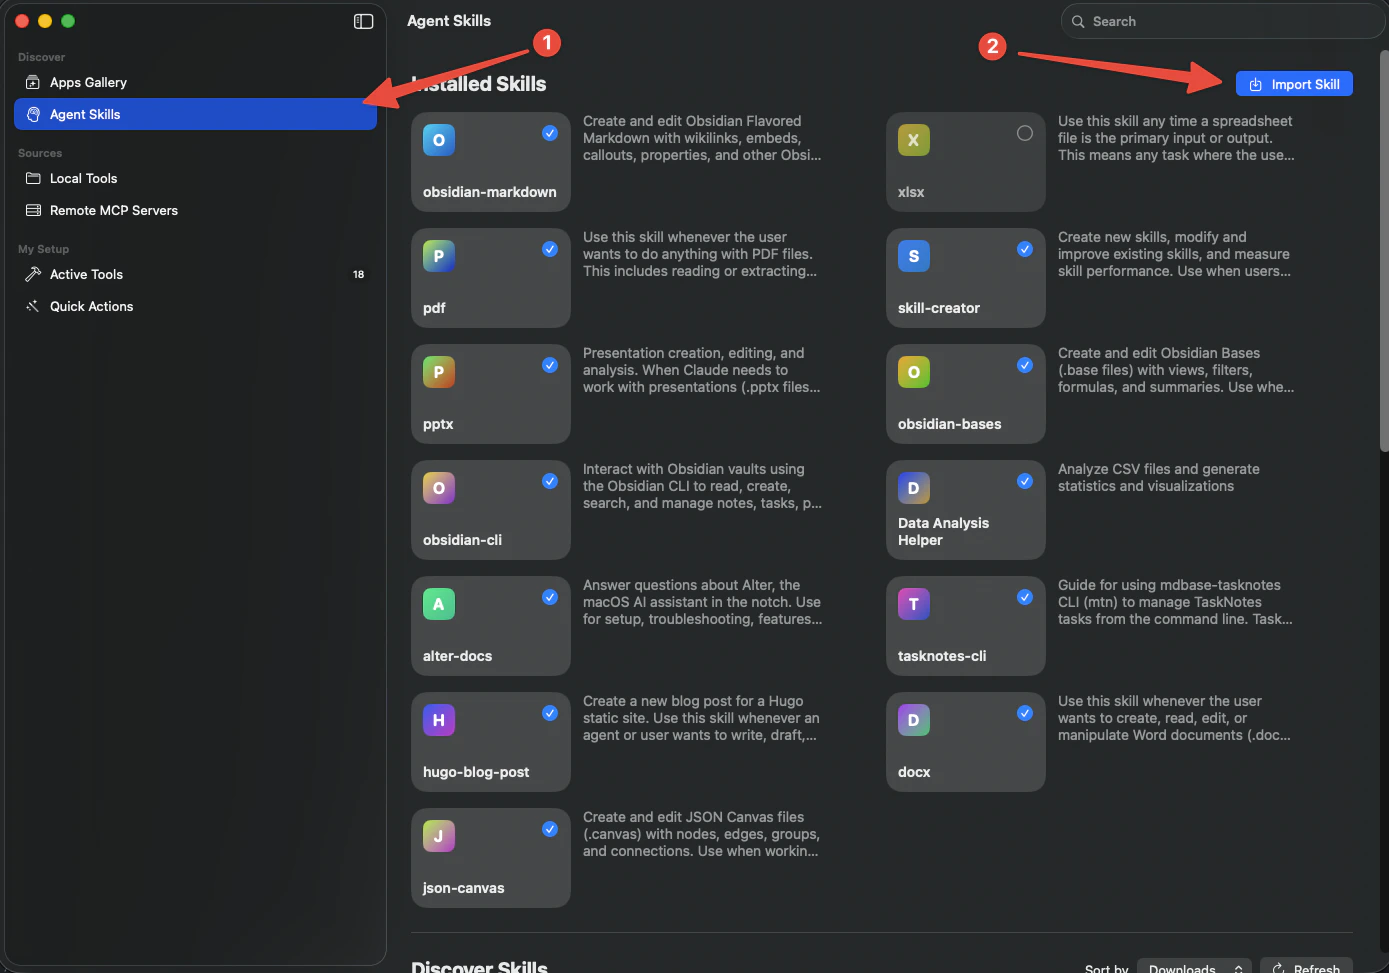The width and height of the screenshot is (1389, 973).
Task: Uncheck the pptx skill
Action: point(550,365)
